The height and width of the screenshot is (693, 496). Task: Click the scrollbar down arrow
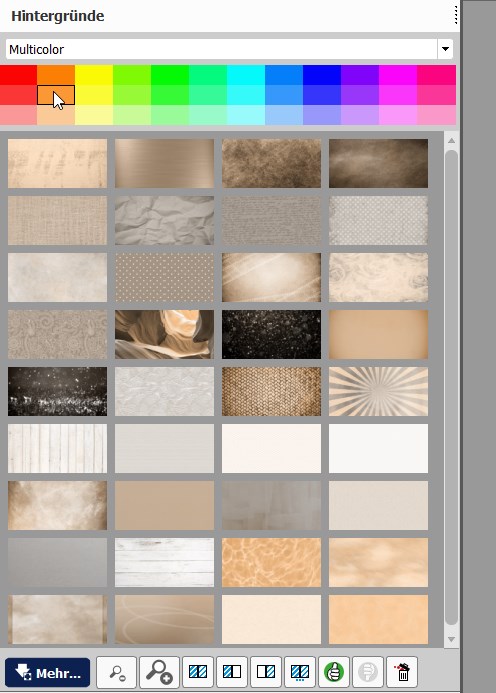pos(451,639)
